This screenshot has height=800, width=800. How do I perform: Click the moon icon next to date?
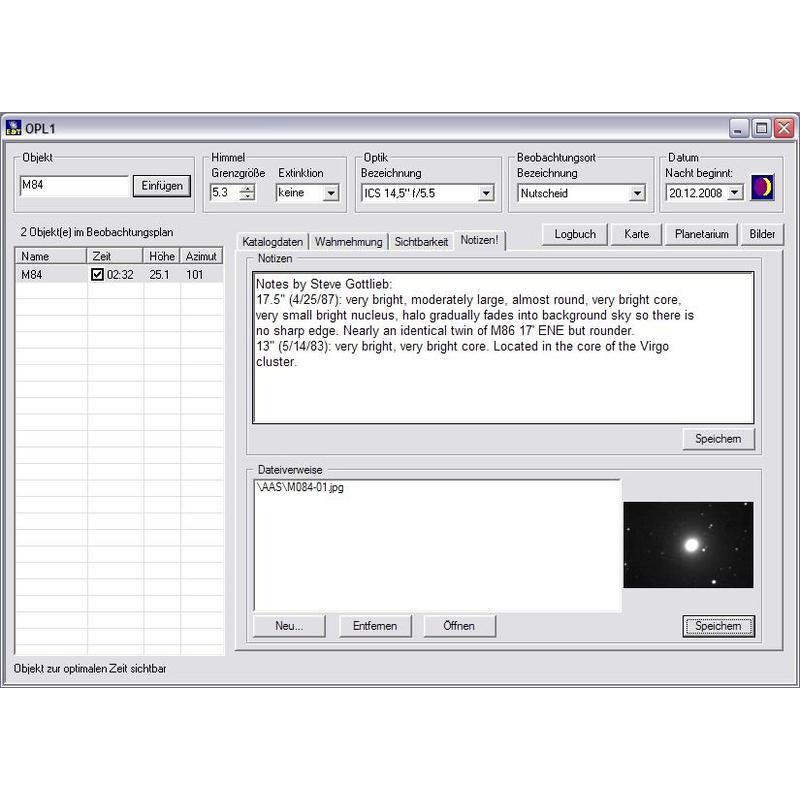coord(763,189)
